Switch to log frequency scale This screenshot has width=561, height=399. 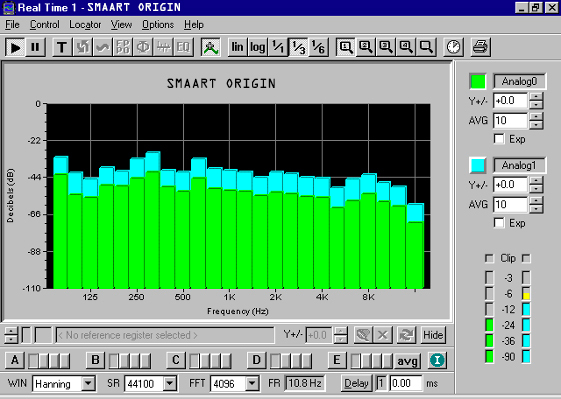[258, 47]
